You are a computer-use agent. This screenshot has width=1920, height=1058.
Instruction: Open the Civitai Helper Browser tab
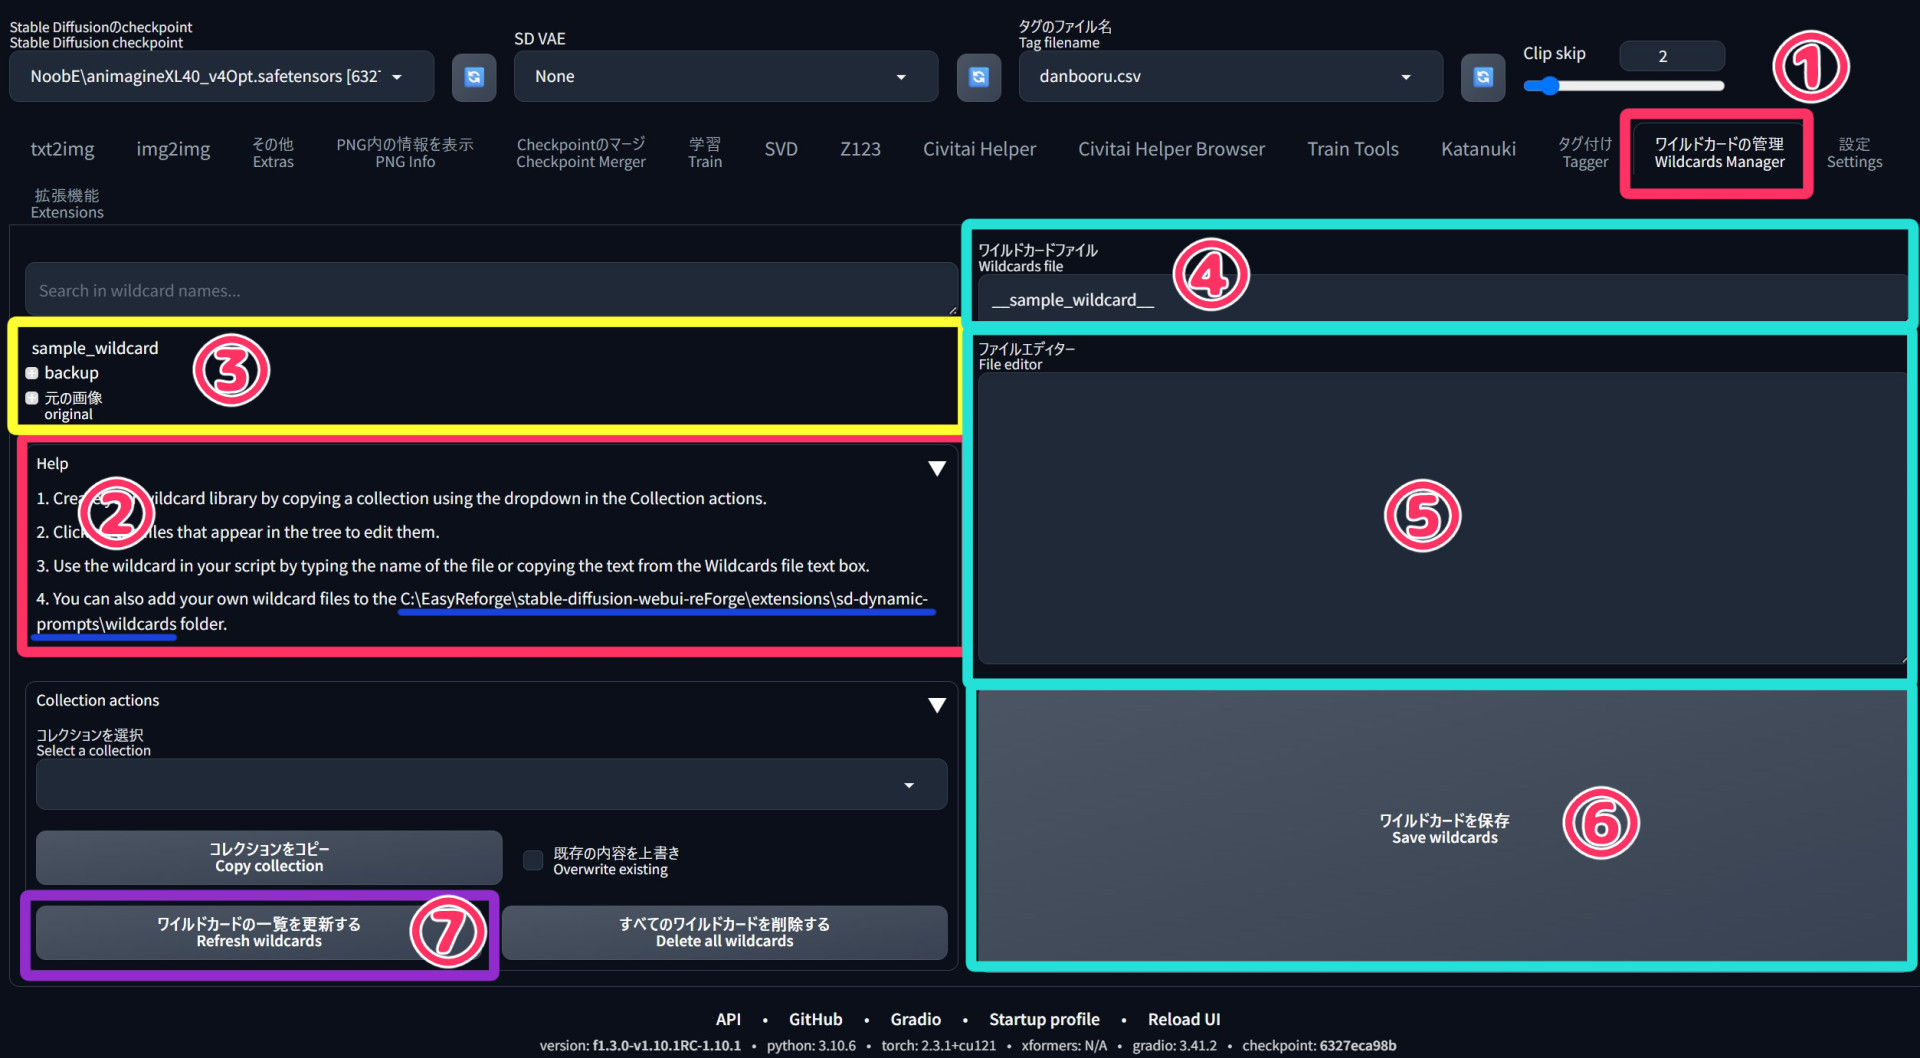coord(1171,150)
